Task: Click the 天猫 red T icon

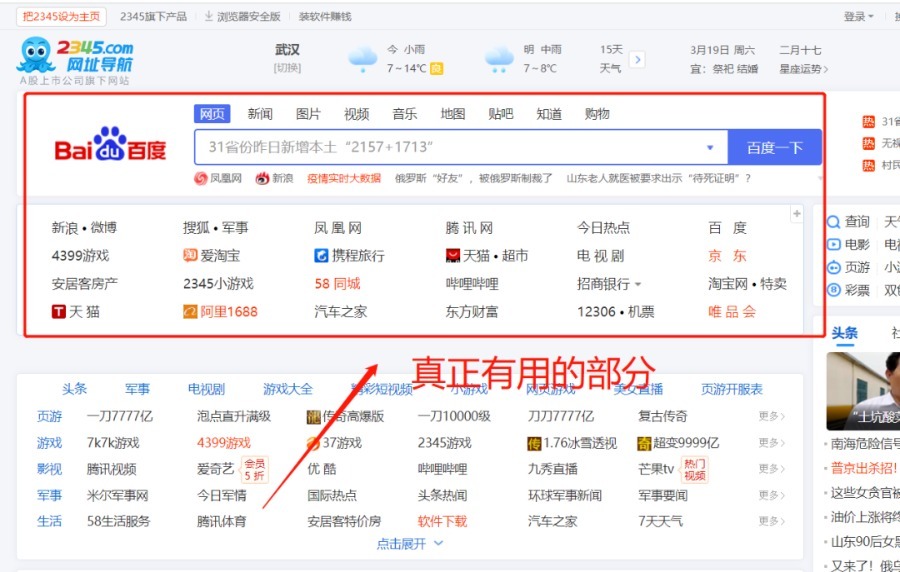Action: [x=59, y=312]
